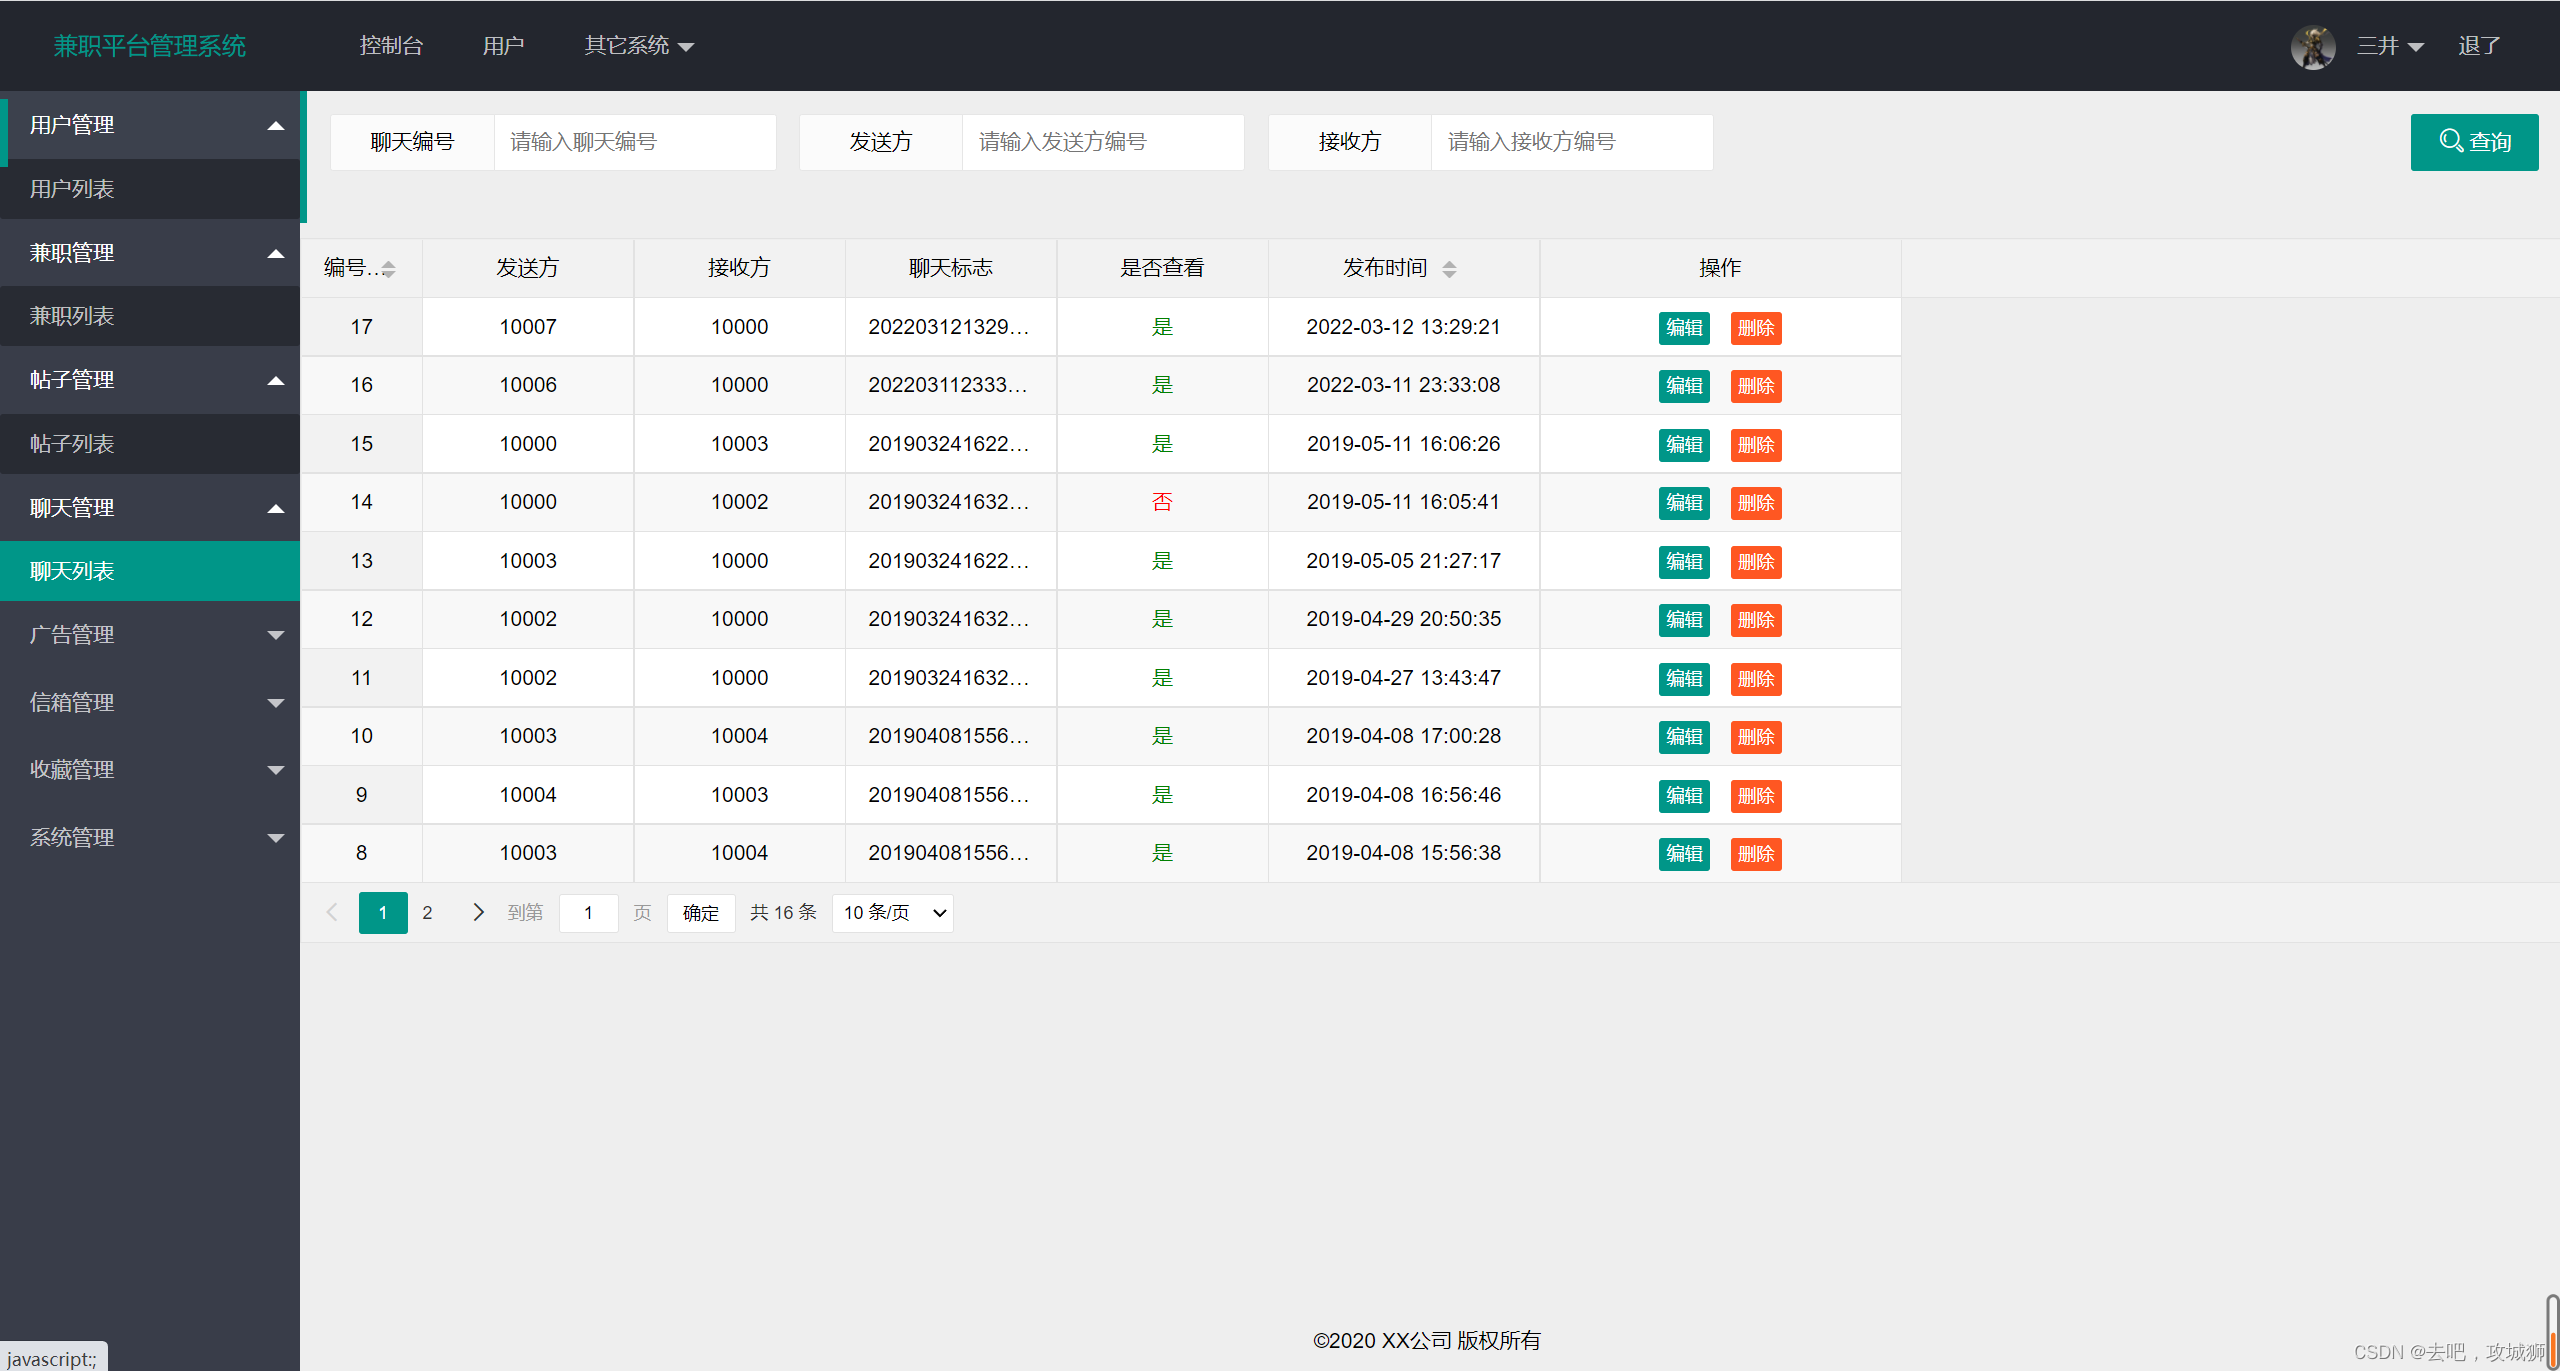Click 退了 logout link
This screenshot has width=2560, height=1371.
pos(2479,46)
